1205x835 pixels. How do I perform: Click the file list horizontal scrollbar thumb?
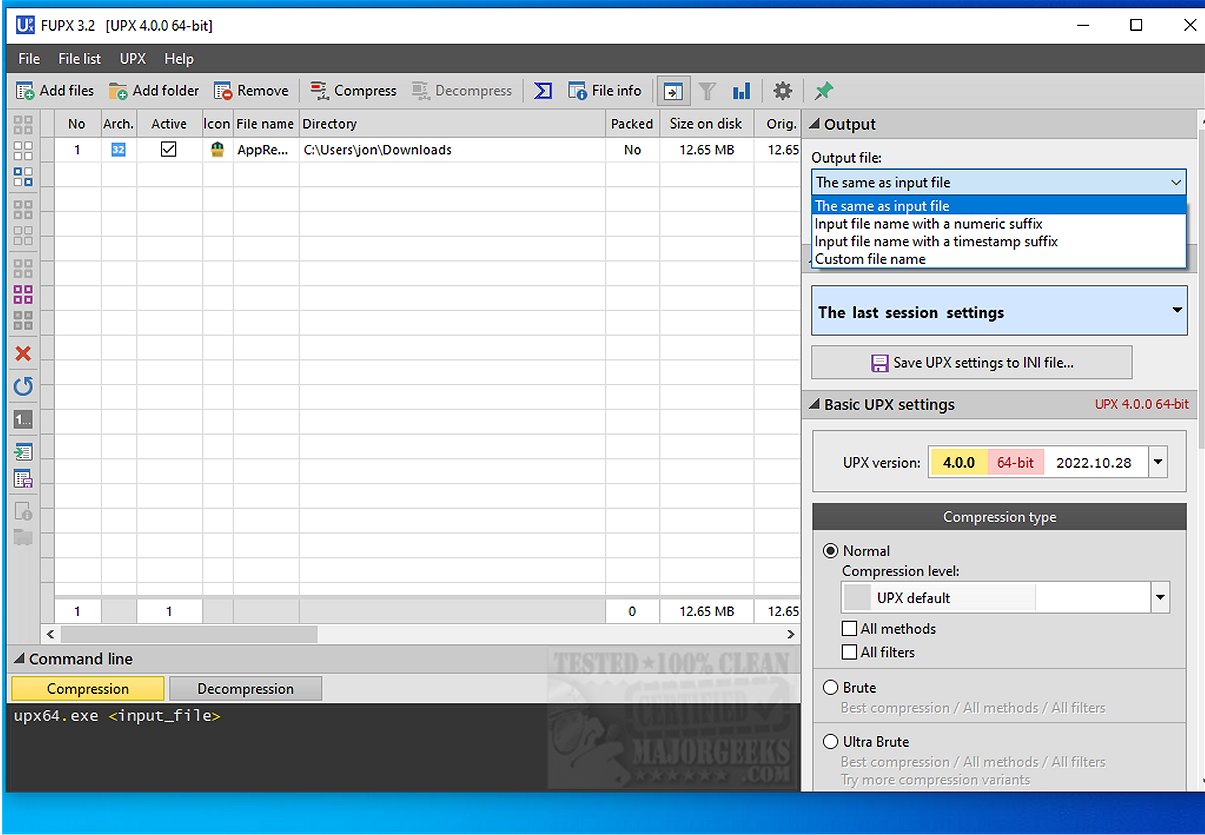point(188,634)
